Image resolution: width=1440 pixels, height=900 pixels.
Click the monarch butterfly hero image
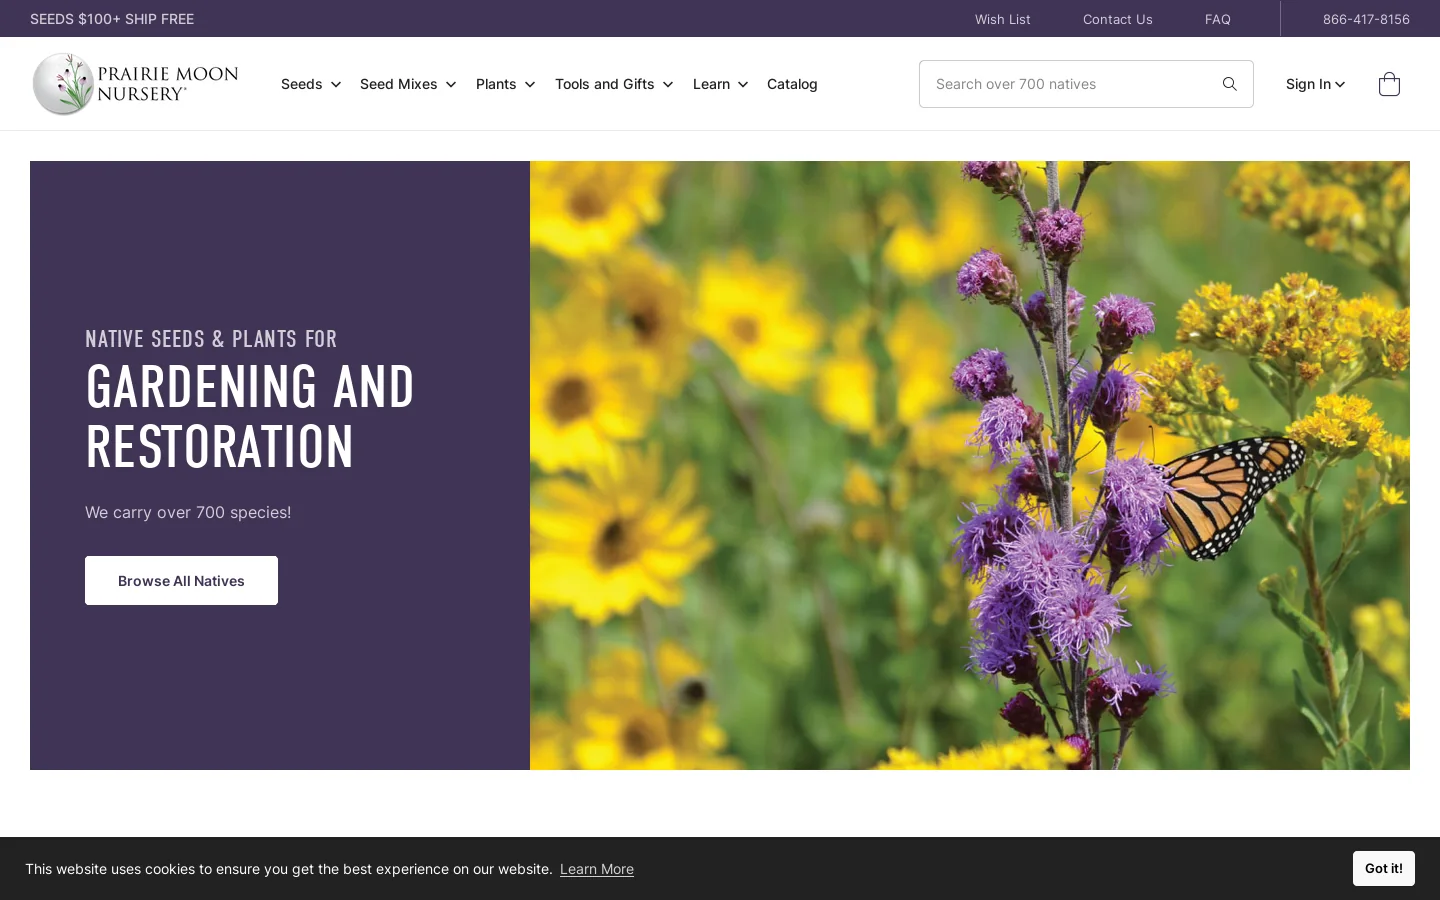tap(970, 465)
